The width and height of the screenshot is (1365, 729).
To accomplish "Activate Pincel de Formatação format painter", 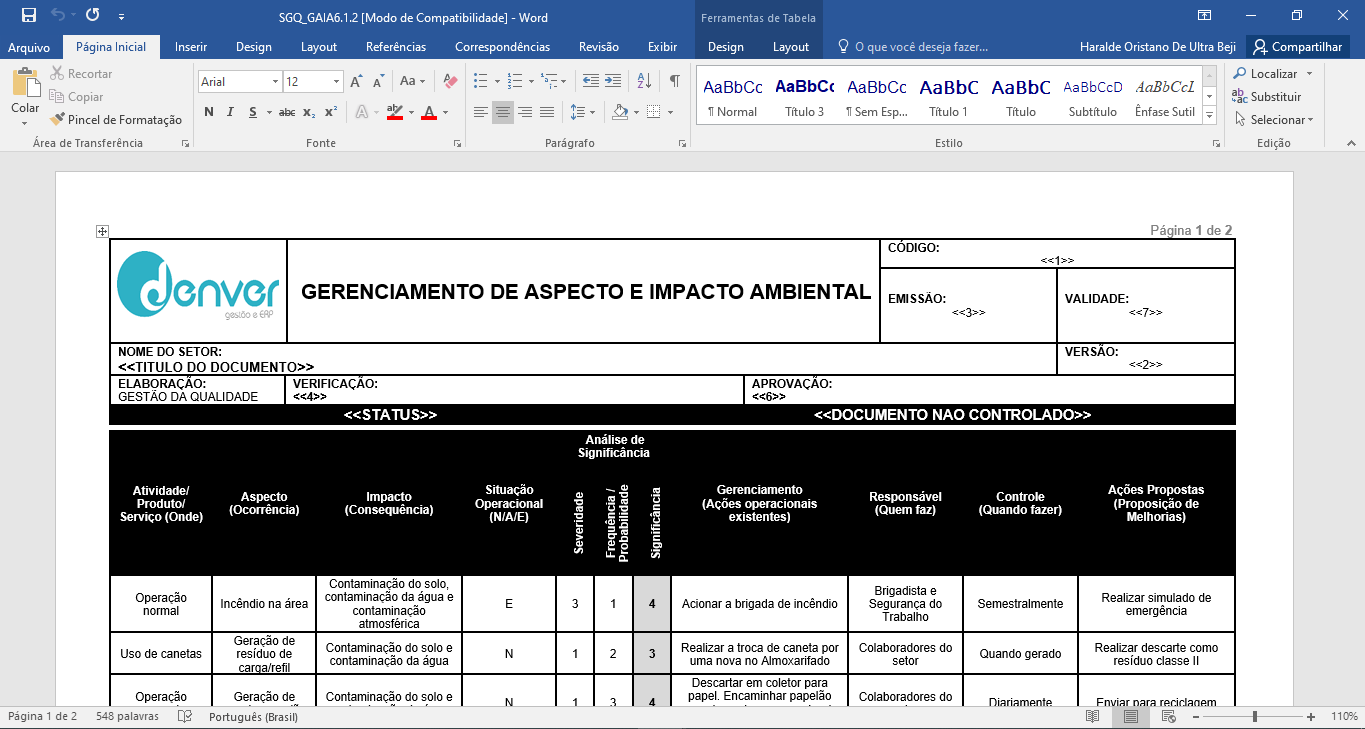I will point(116,120).
